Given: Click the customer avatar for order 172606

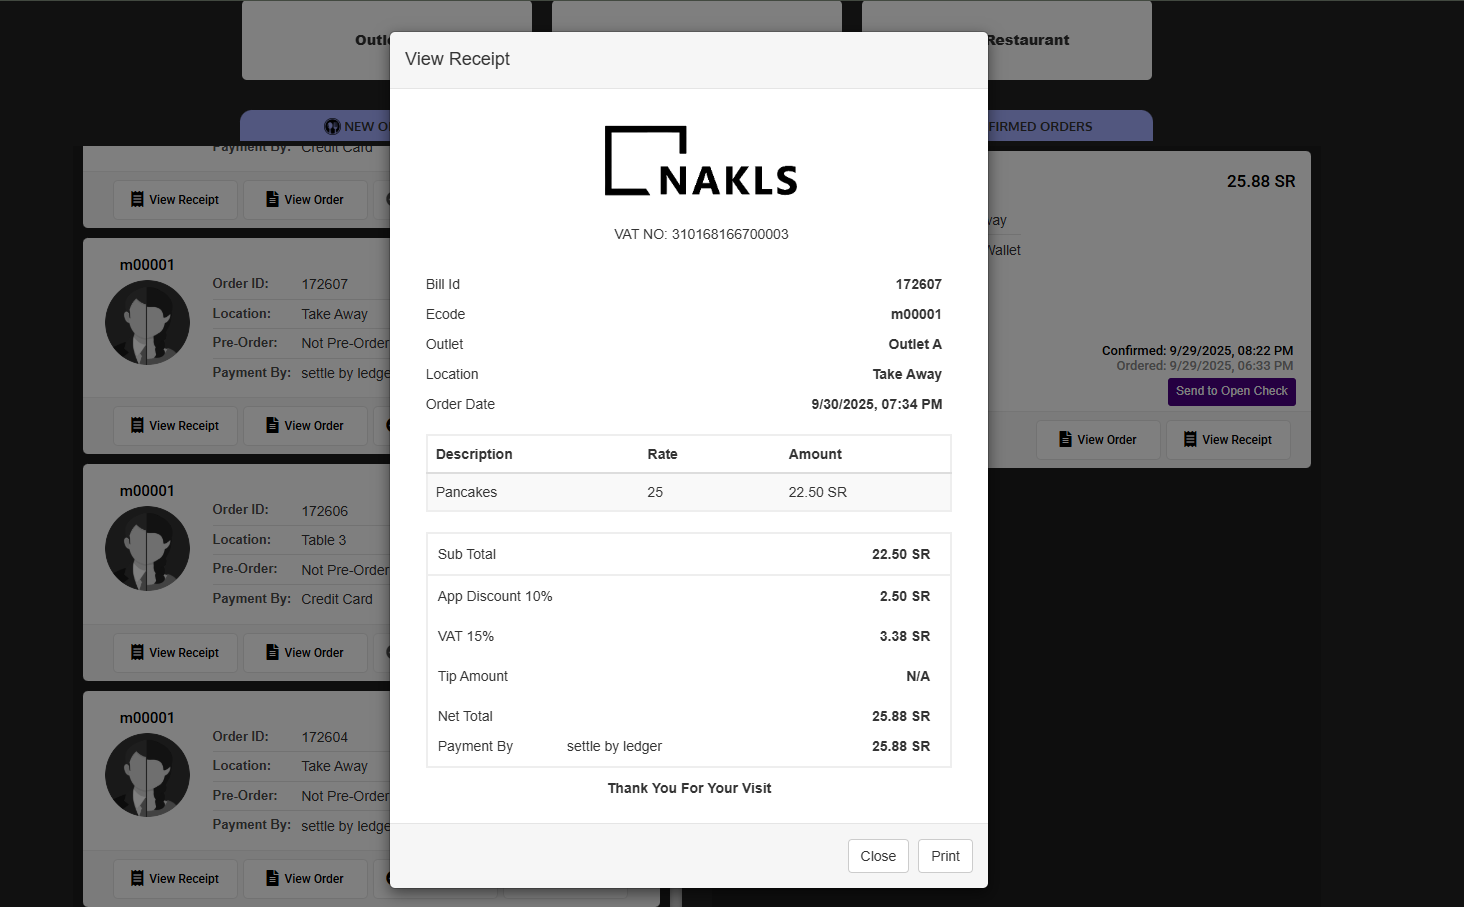Looking at the screenshot, I should (148, 548).
